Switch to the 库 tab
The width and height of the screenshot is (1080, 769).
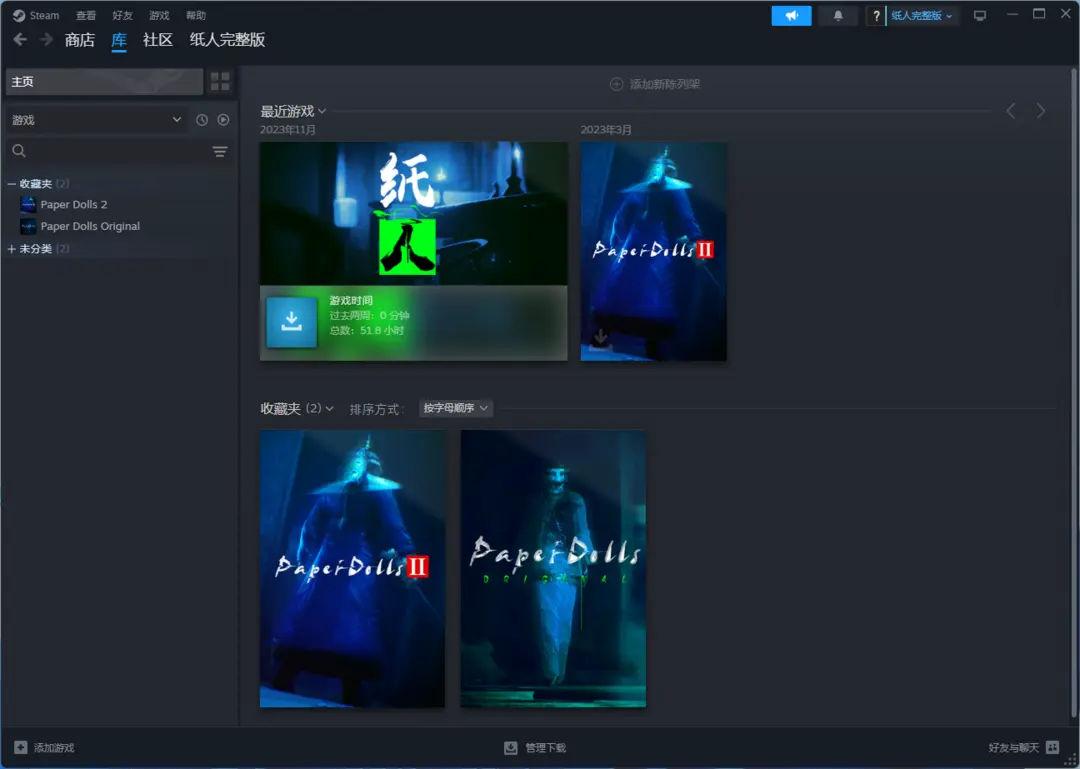tap(119, 40)
